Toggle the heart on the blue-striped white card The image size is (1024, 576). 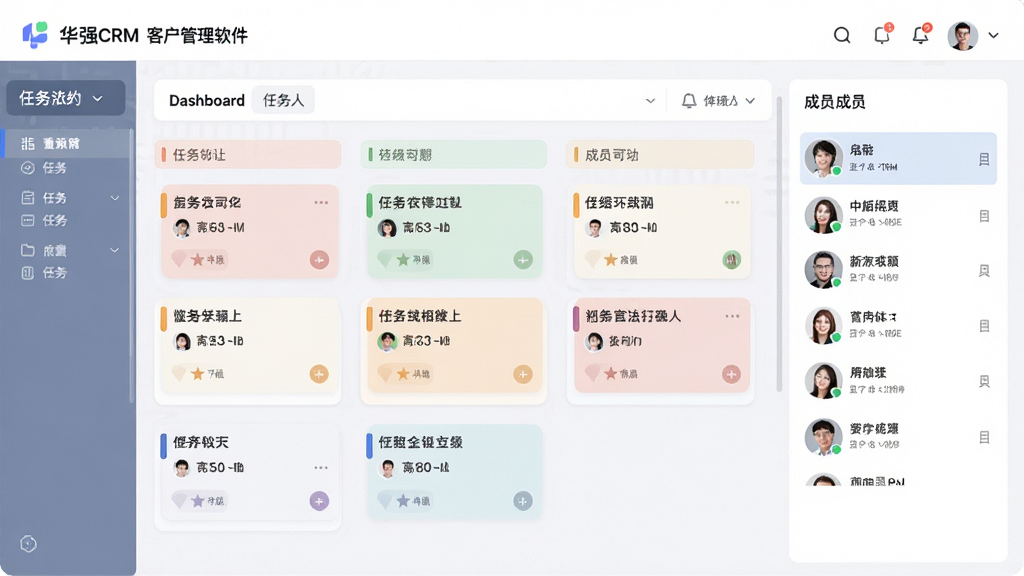tap(179, 501)
